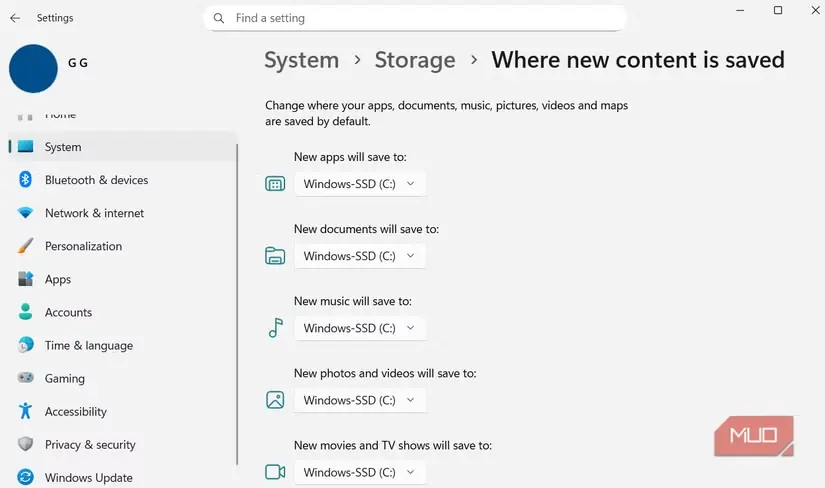Click the Storage breadcrumb link
The height and width of the screenshot is (488, 825).
tap(415, 60)
